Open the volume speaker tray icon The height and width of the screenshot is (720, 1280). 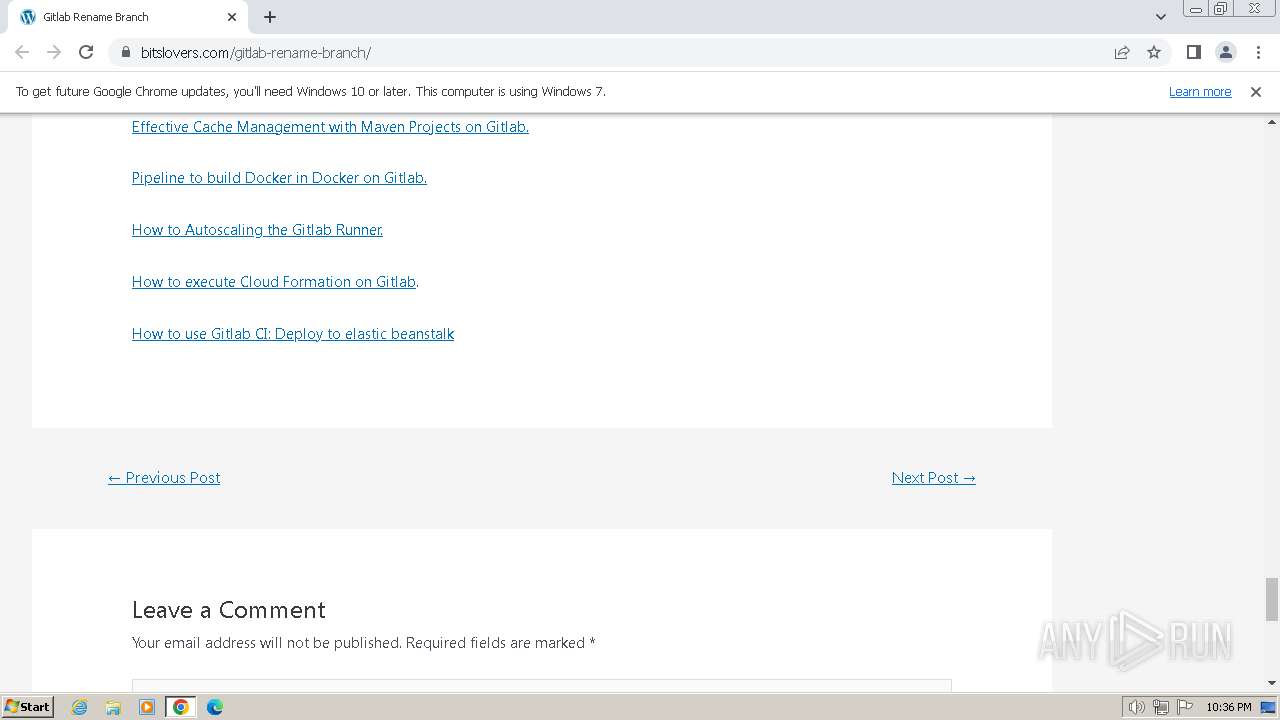coord(1136,707)
